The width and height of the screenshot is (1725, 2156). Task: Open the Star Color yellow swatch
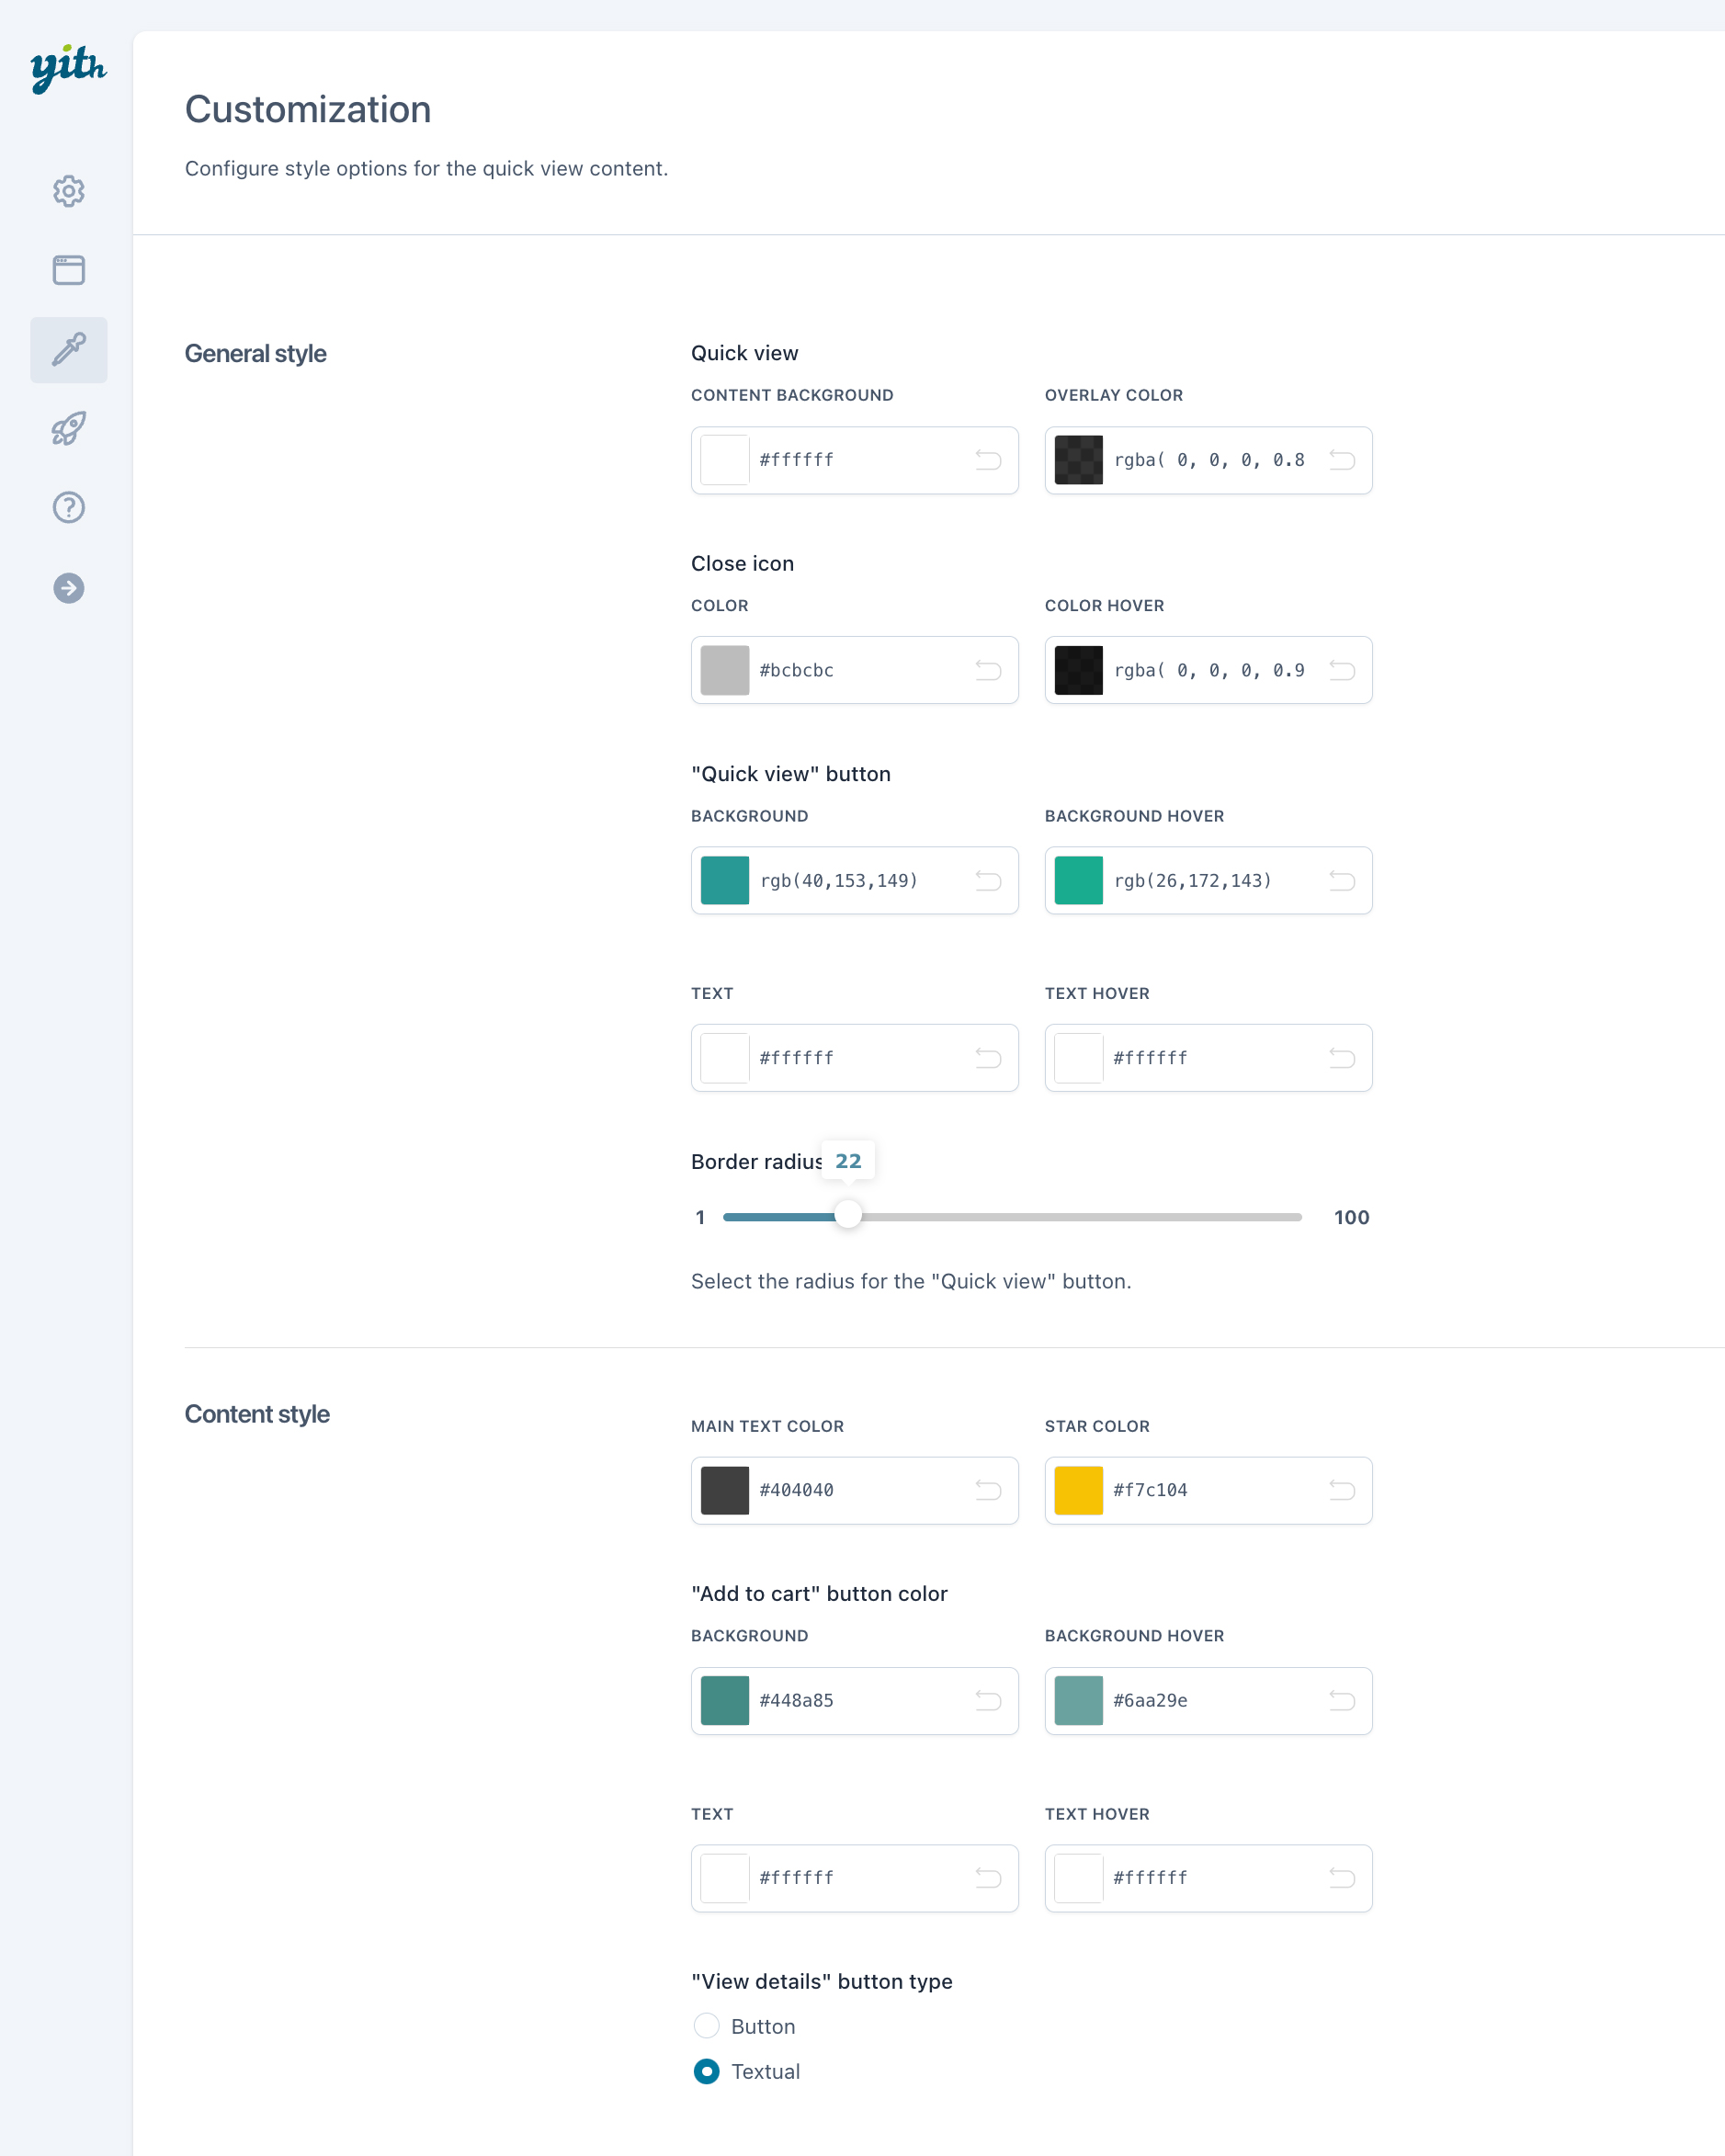(x=1078, y=1490)
